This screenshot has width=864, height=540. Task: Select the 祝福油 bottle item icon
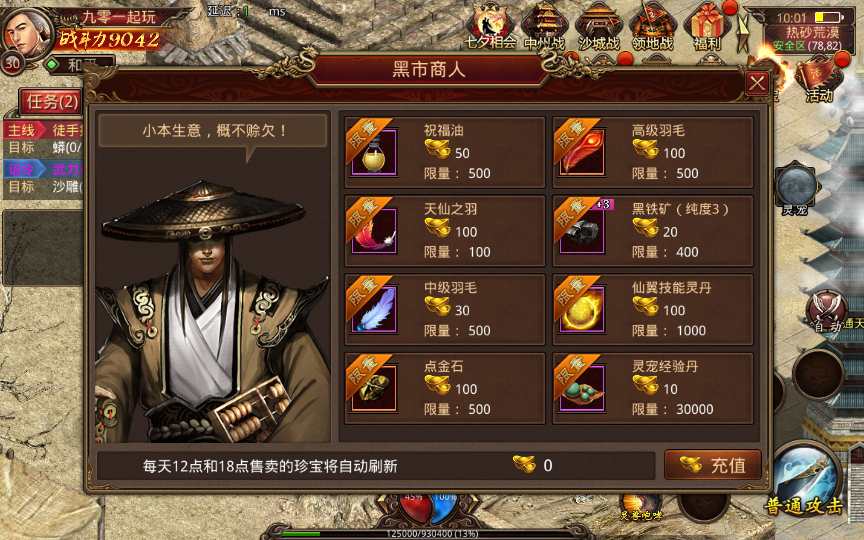coord(374,153)
